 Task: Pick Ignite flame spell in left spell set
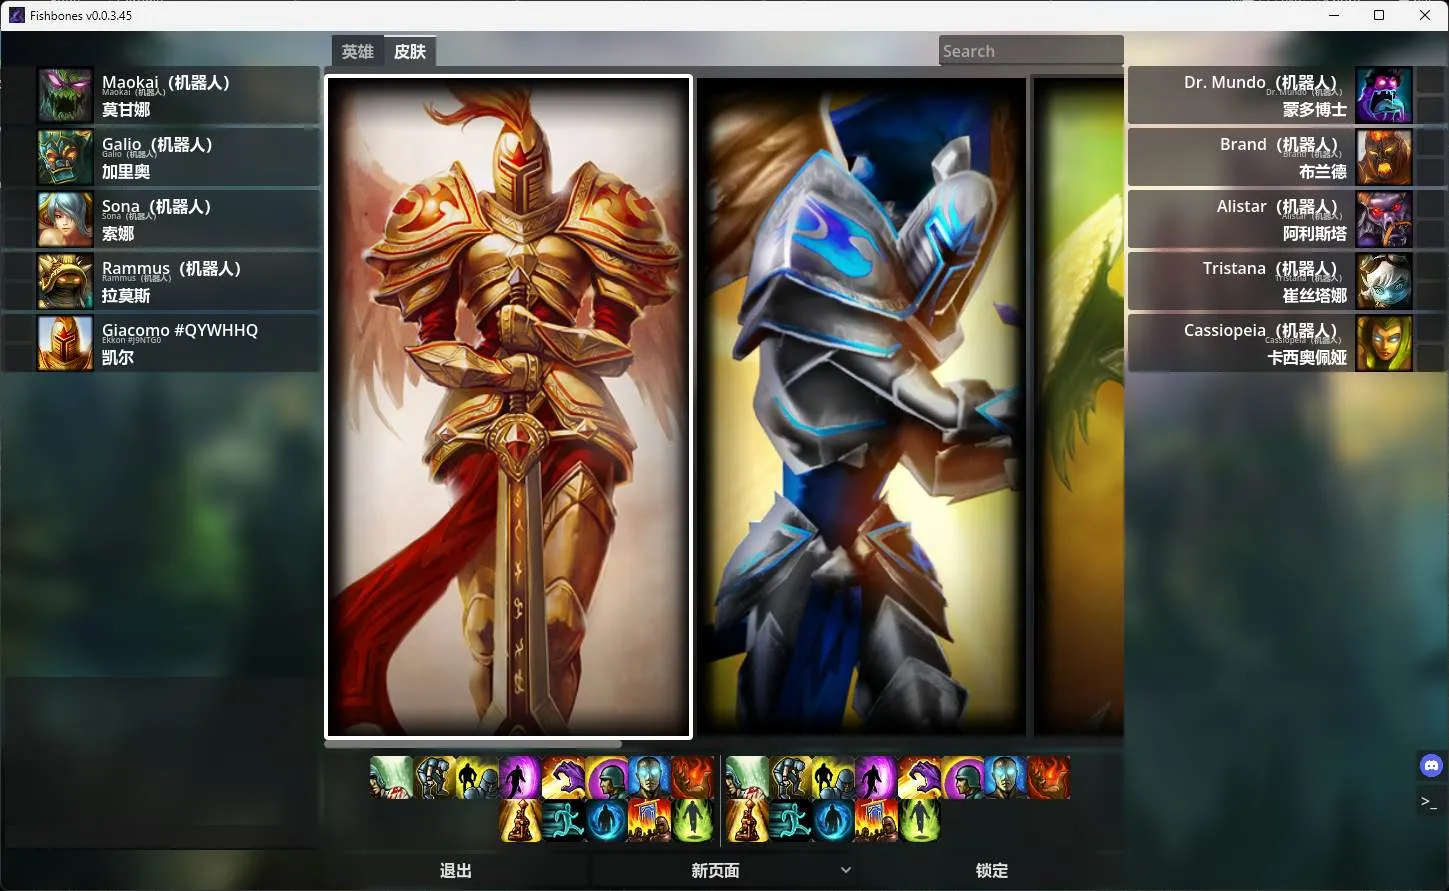tap(692, 777)
